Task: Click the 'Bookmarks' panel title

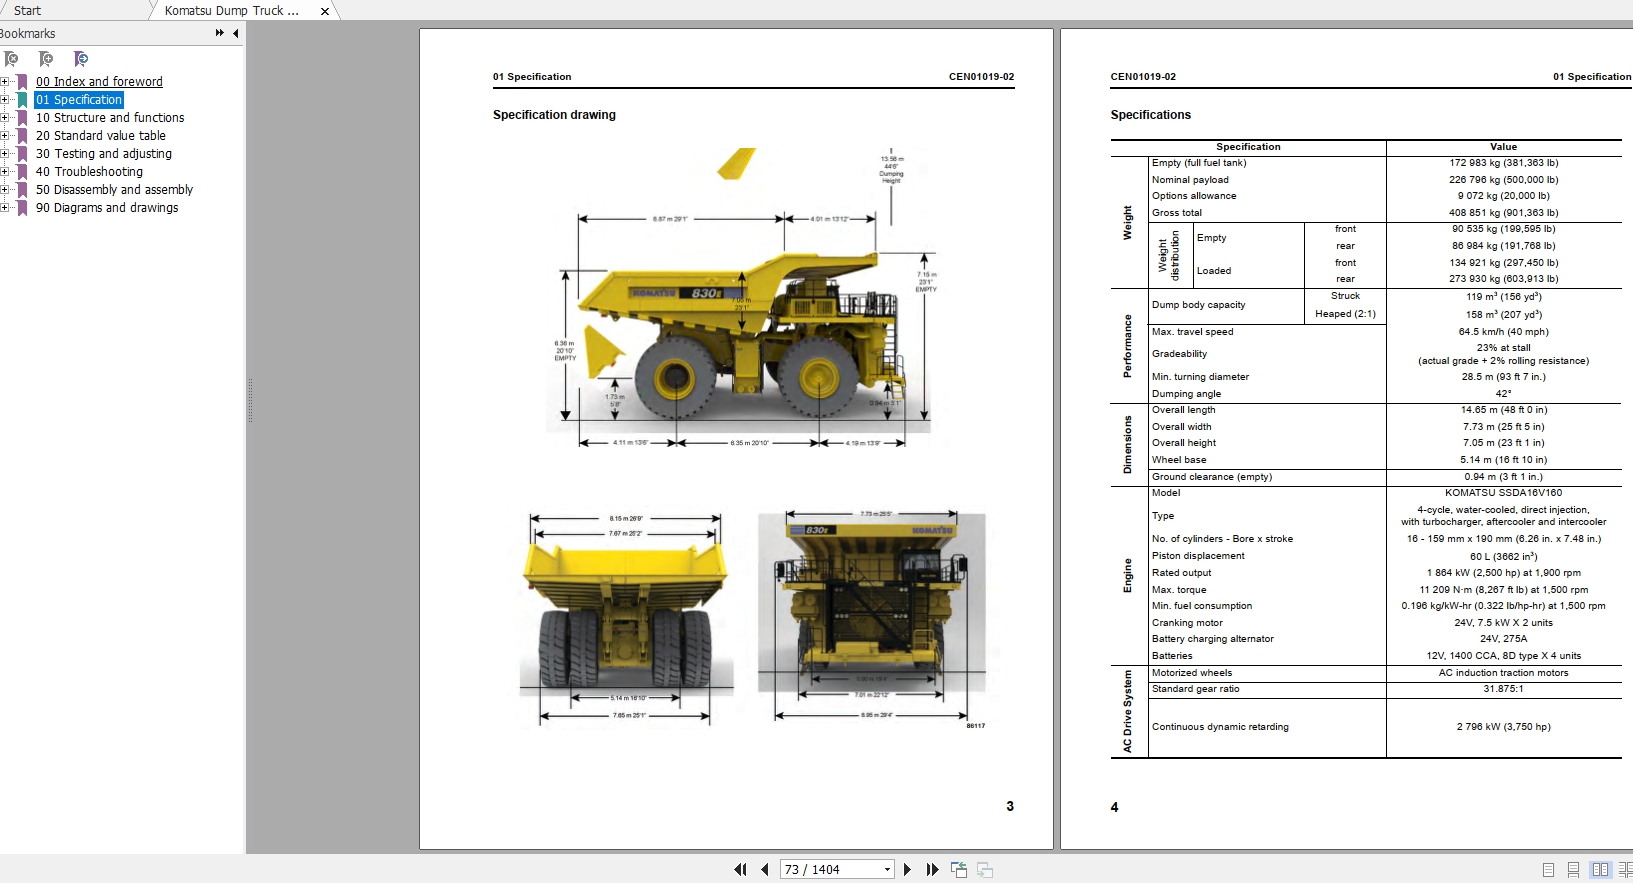Action: (x=28, y=33)
